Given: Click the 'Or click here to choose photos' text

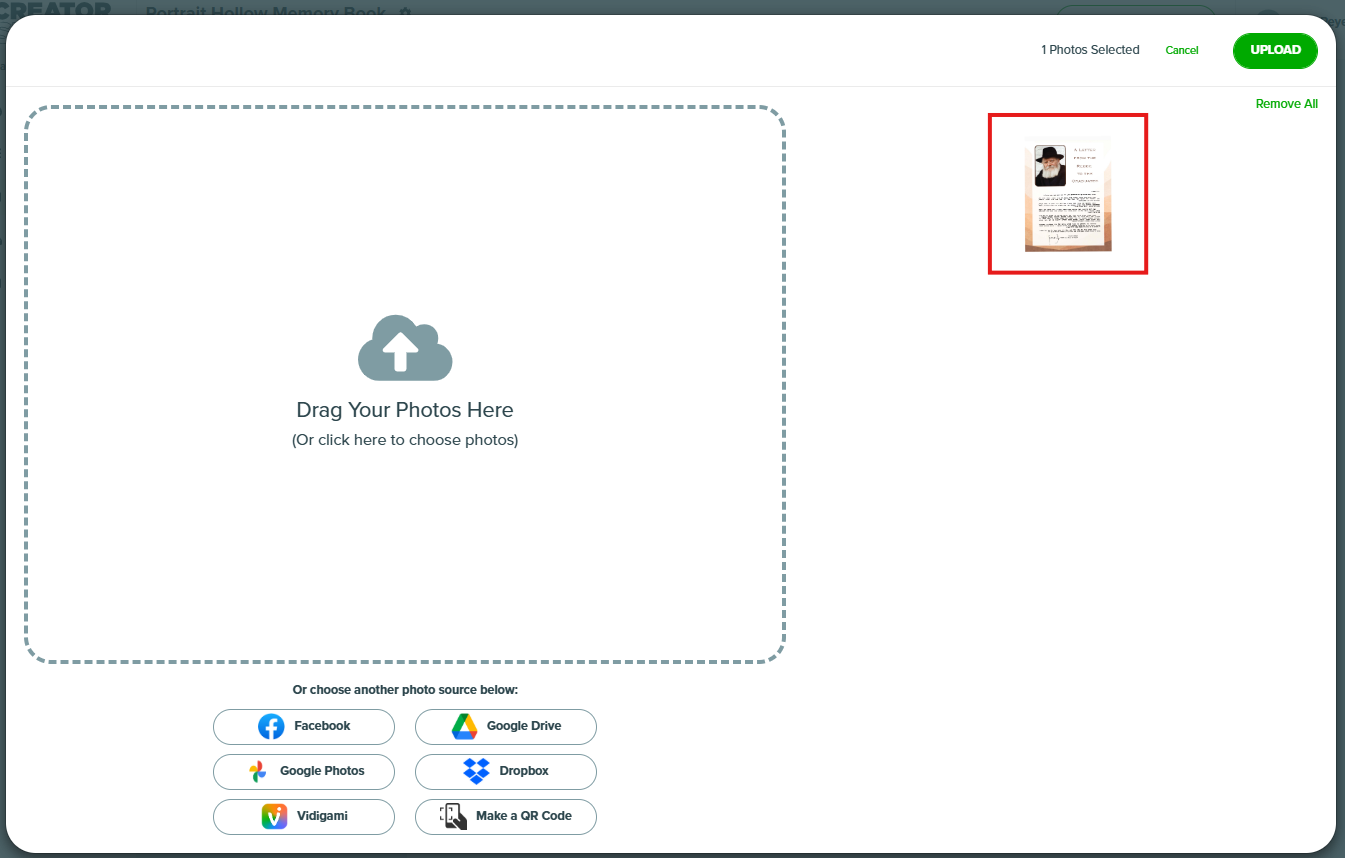Looking at the screenshot, I should tap(405, 440).
